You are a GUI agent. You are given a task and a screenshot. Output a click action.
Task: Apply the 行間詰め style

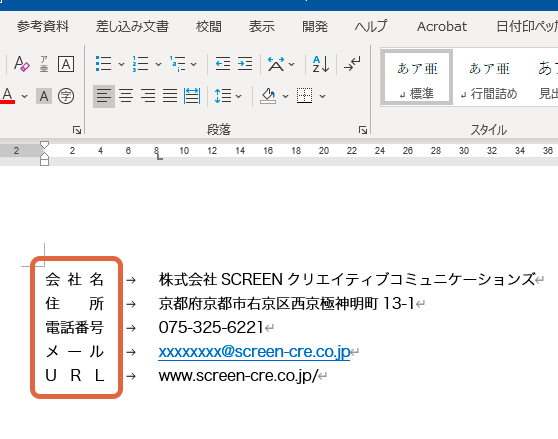point(489,77)
